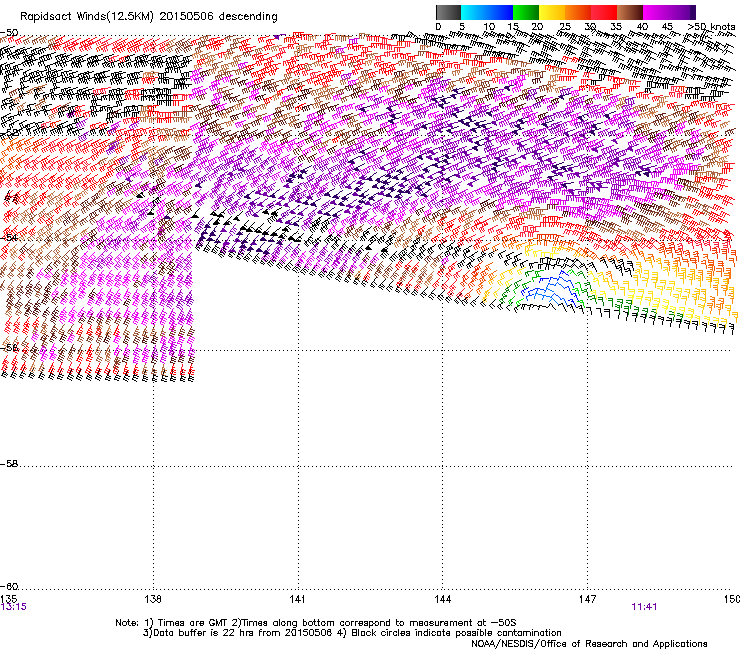Click the '-60' latitude label
The height and width of the screenshot is (650, 740).
(9, 587)
